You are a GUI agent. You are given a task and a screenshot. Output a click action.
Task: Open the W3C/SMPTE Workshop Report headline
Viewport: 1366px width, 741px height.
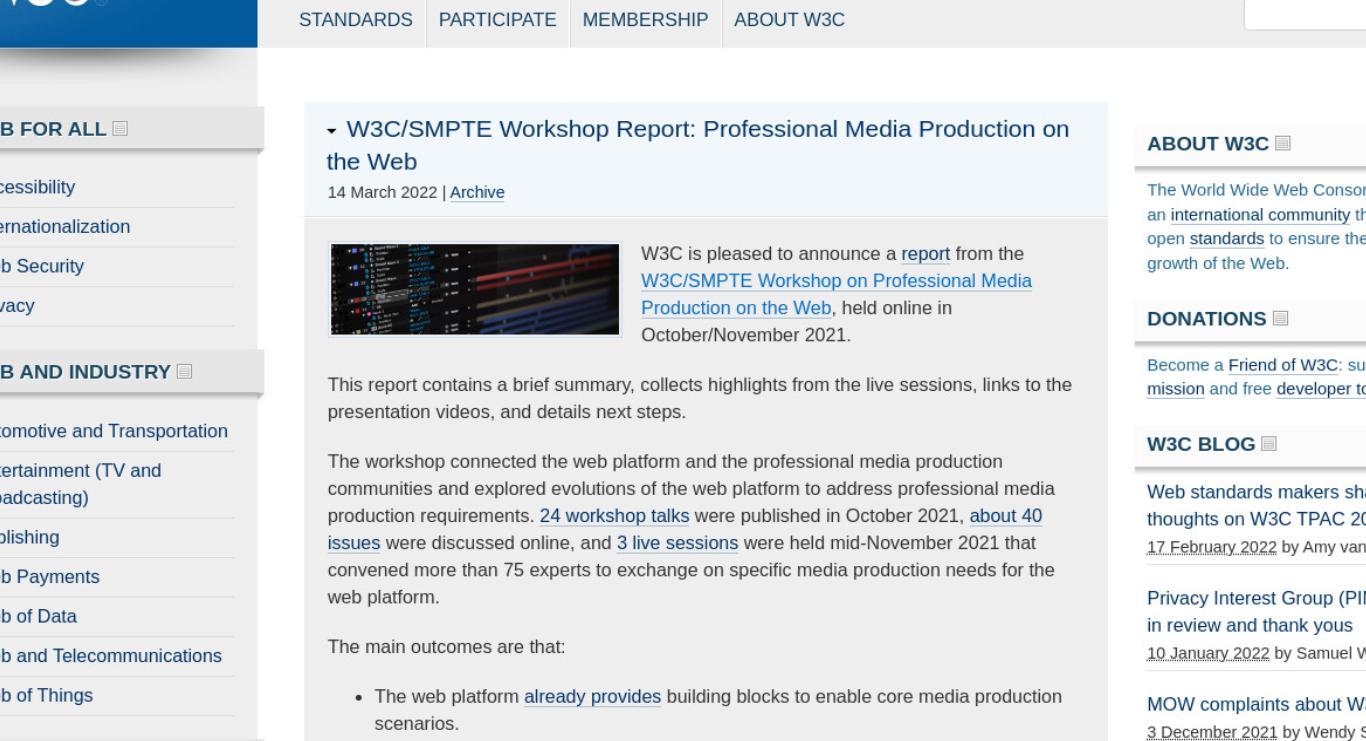(697, 145)
